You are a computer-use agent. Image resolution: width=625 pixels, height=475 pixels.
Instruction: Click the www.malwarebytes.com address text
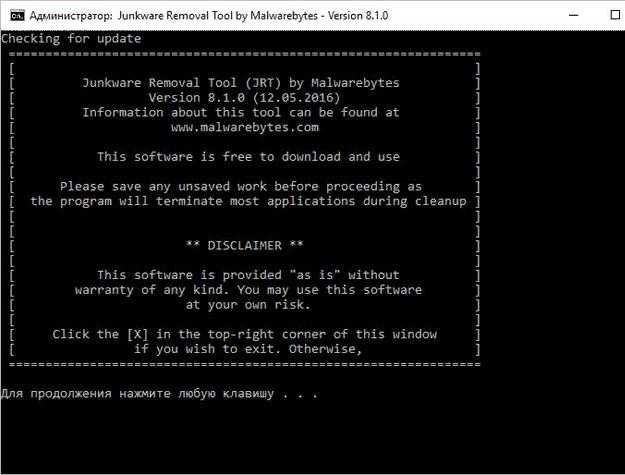tap(245, 128)
